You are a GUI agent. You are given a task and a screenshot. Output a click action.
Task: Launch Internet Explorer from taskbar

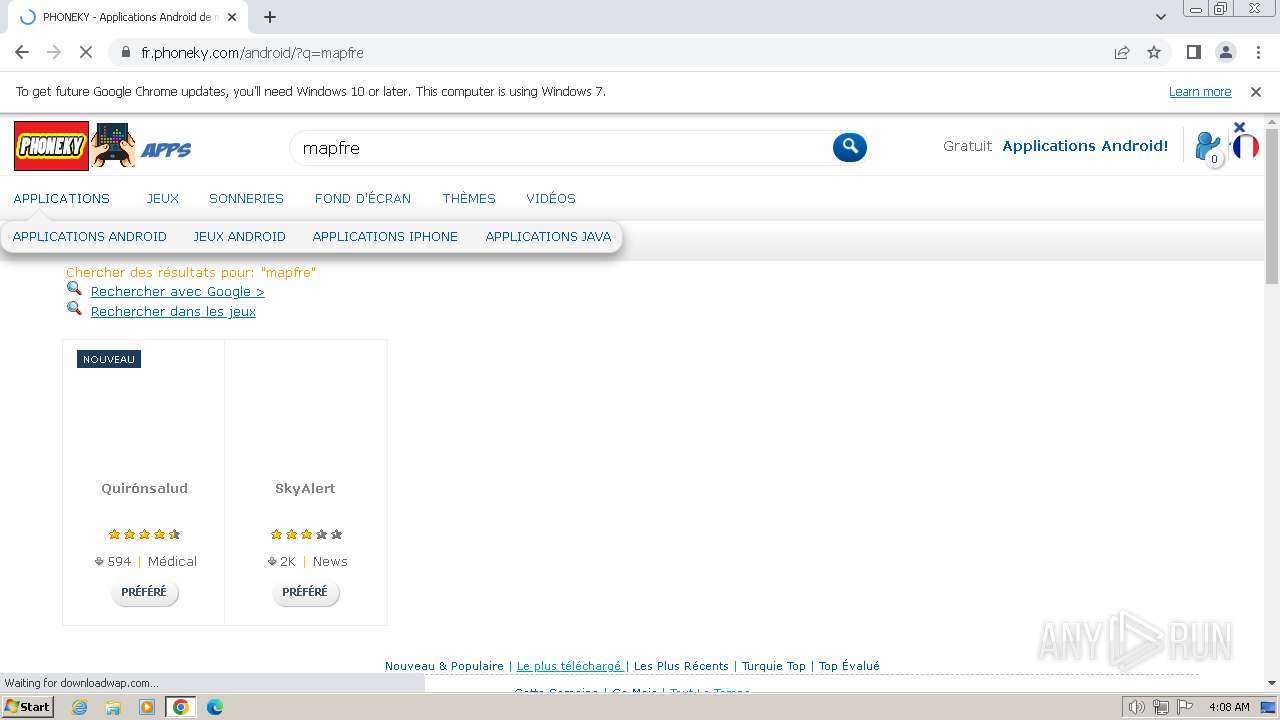pos(80,707)
